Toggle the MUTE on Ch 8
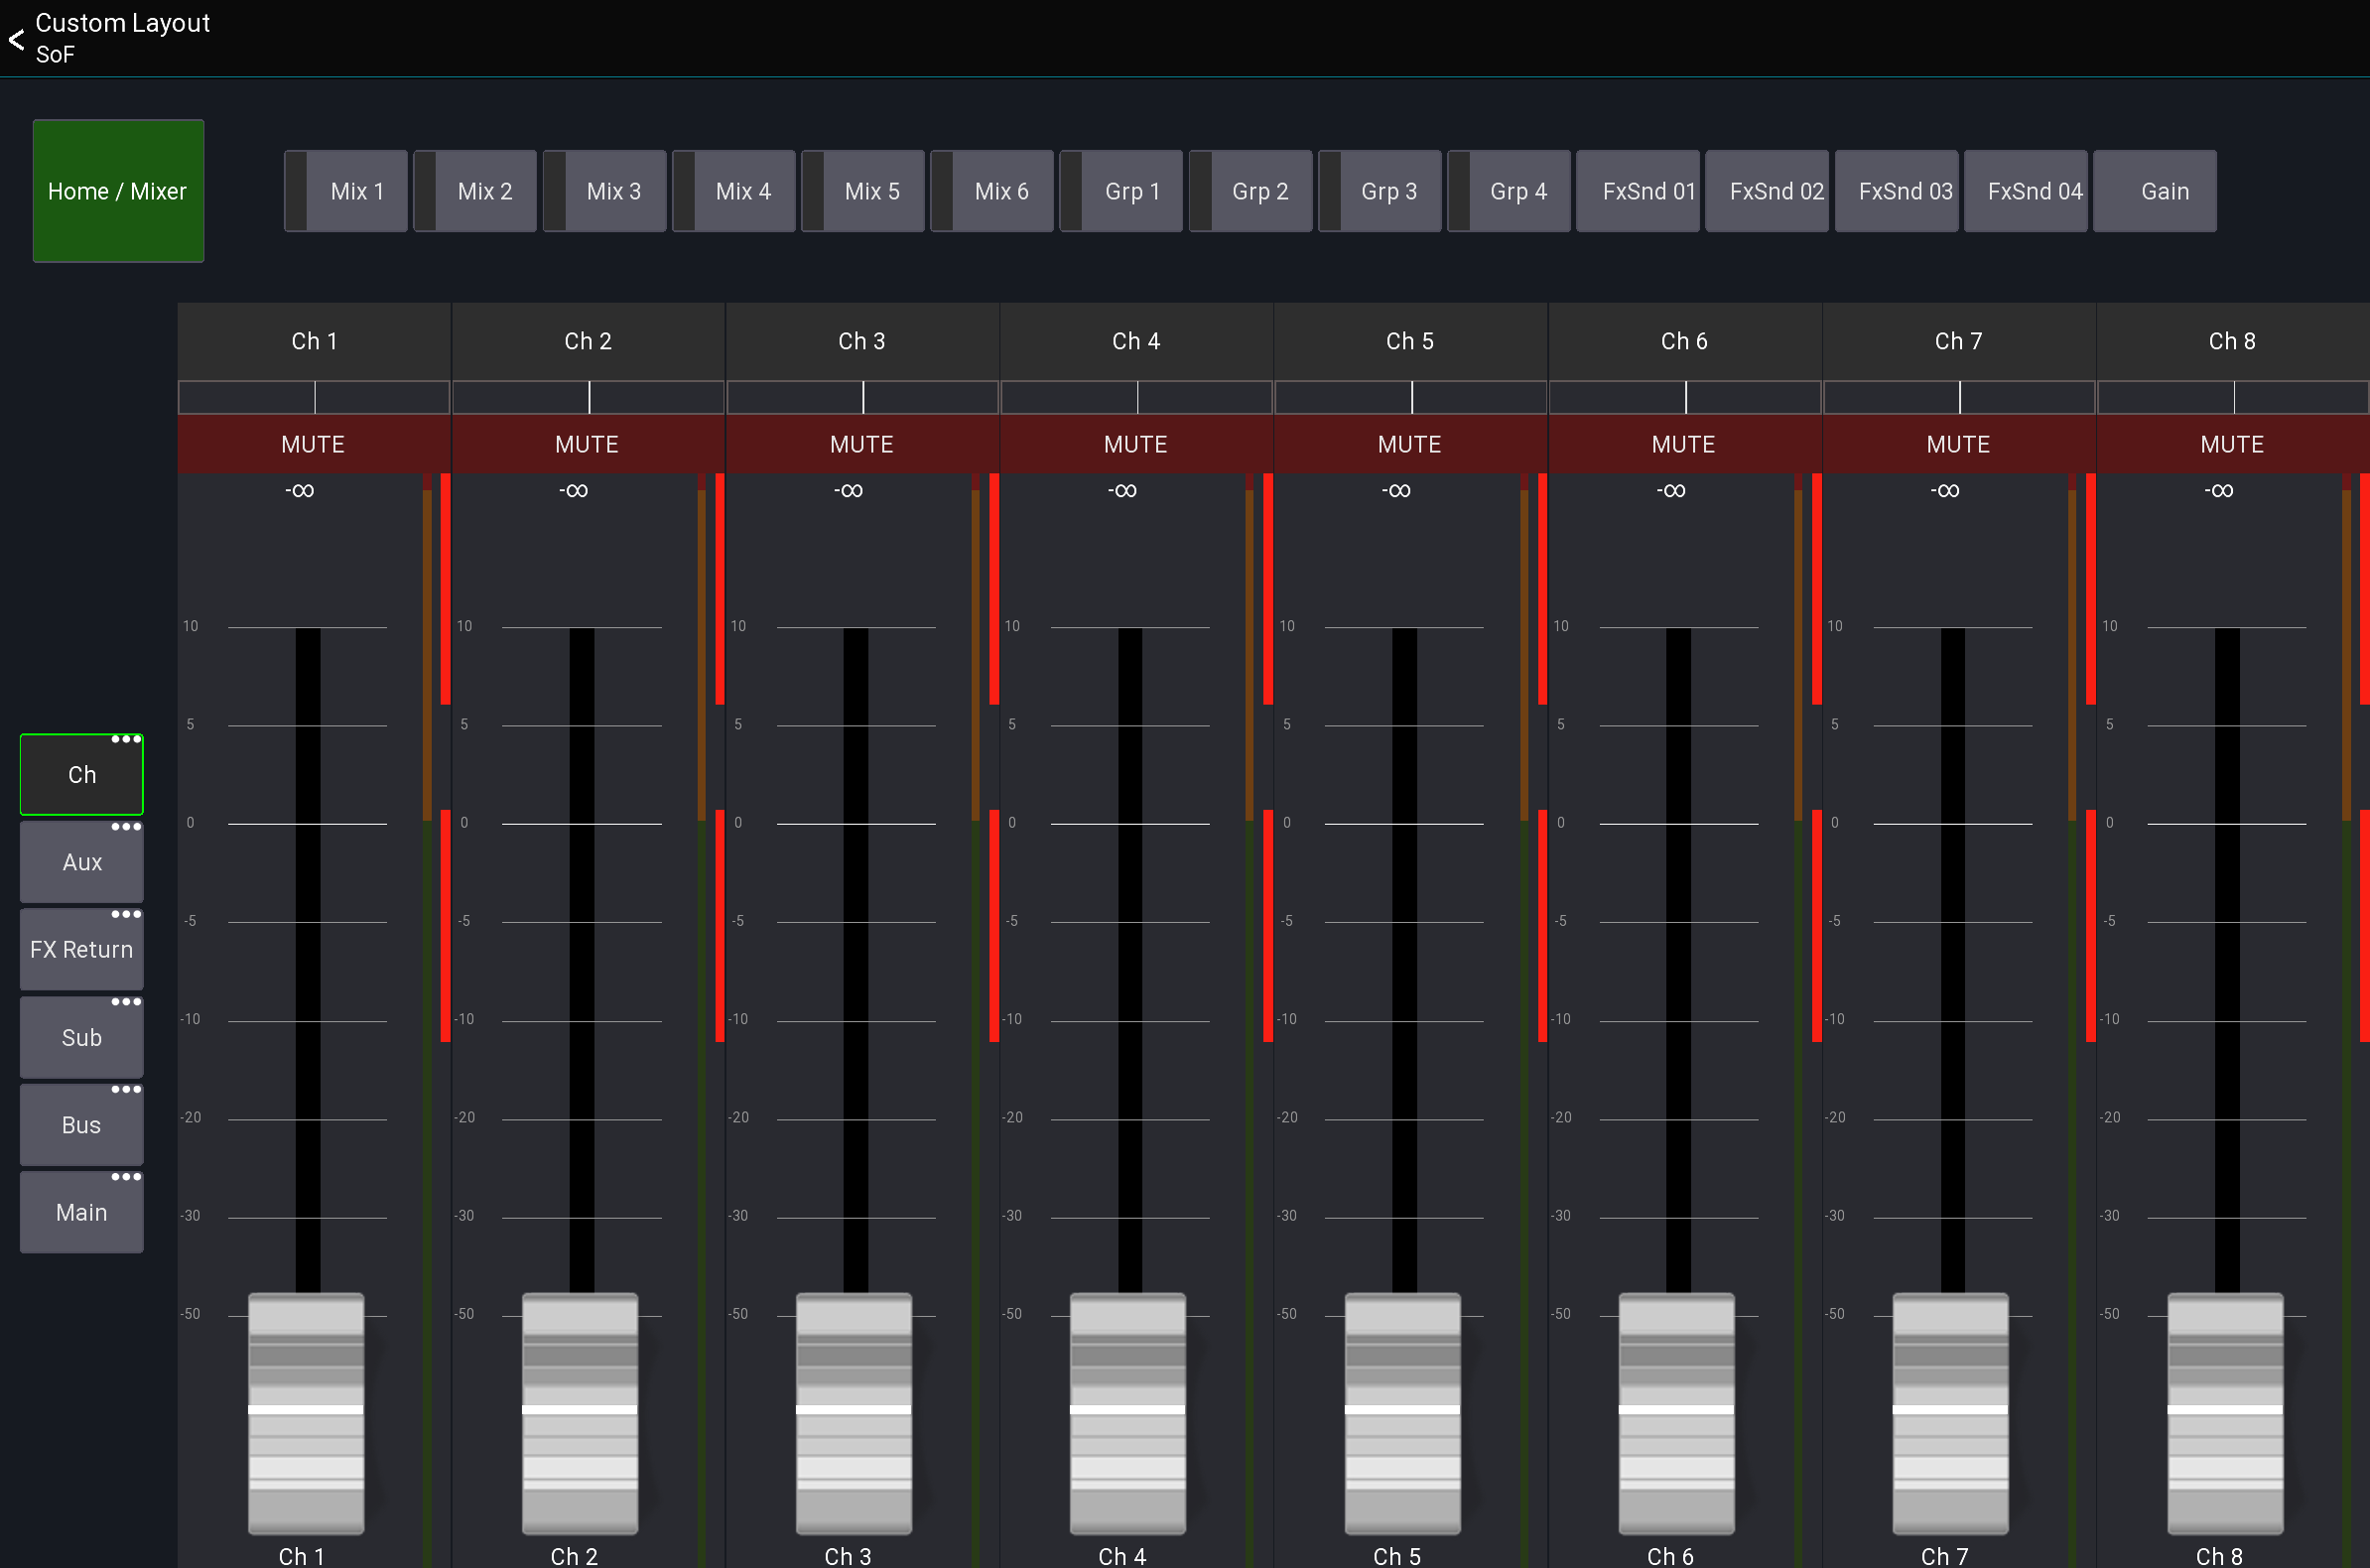The height and width of the screenshot is (1568, 2370). click(2232, 444)
